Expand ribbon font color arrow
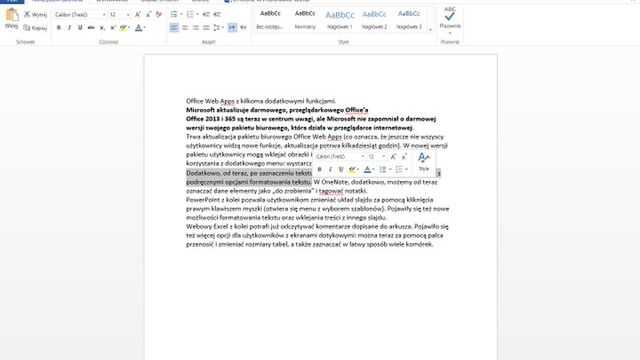The height and width of the screenshot is (360, 640). 145,28
